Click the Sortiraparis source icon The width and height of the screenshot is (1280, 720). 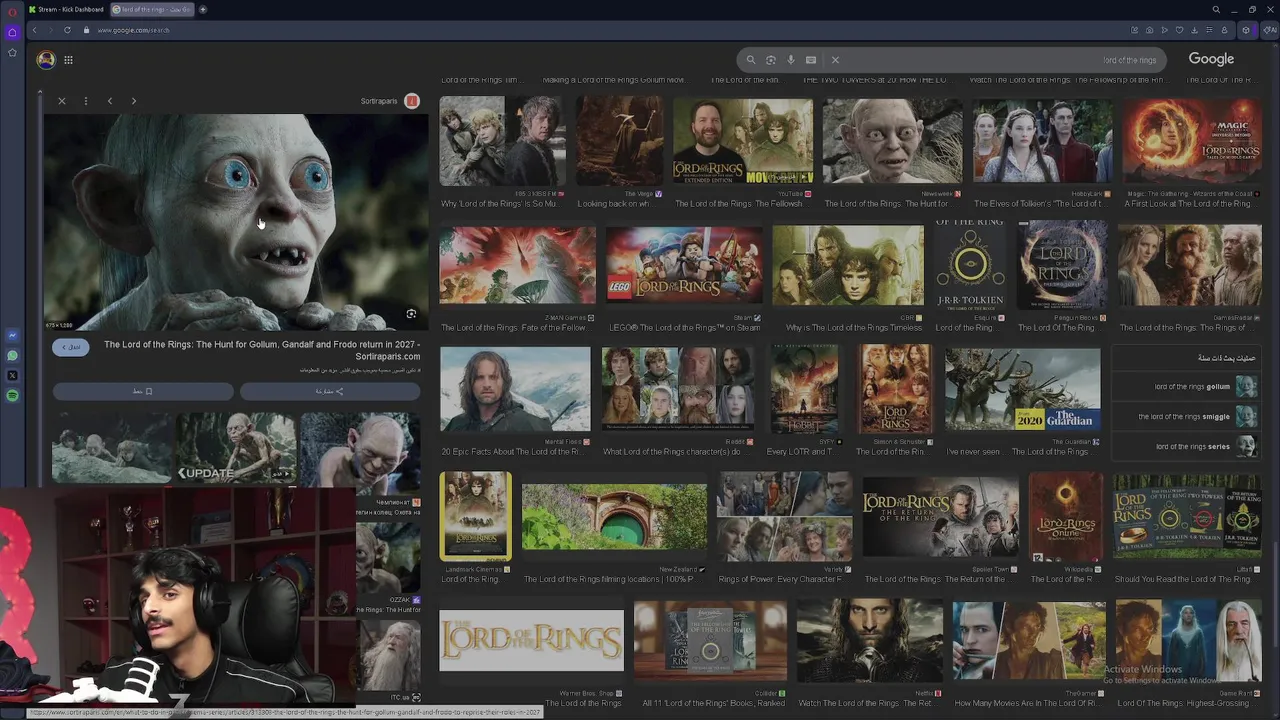412,101
